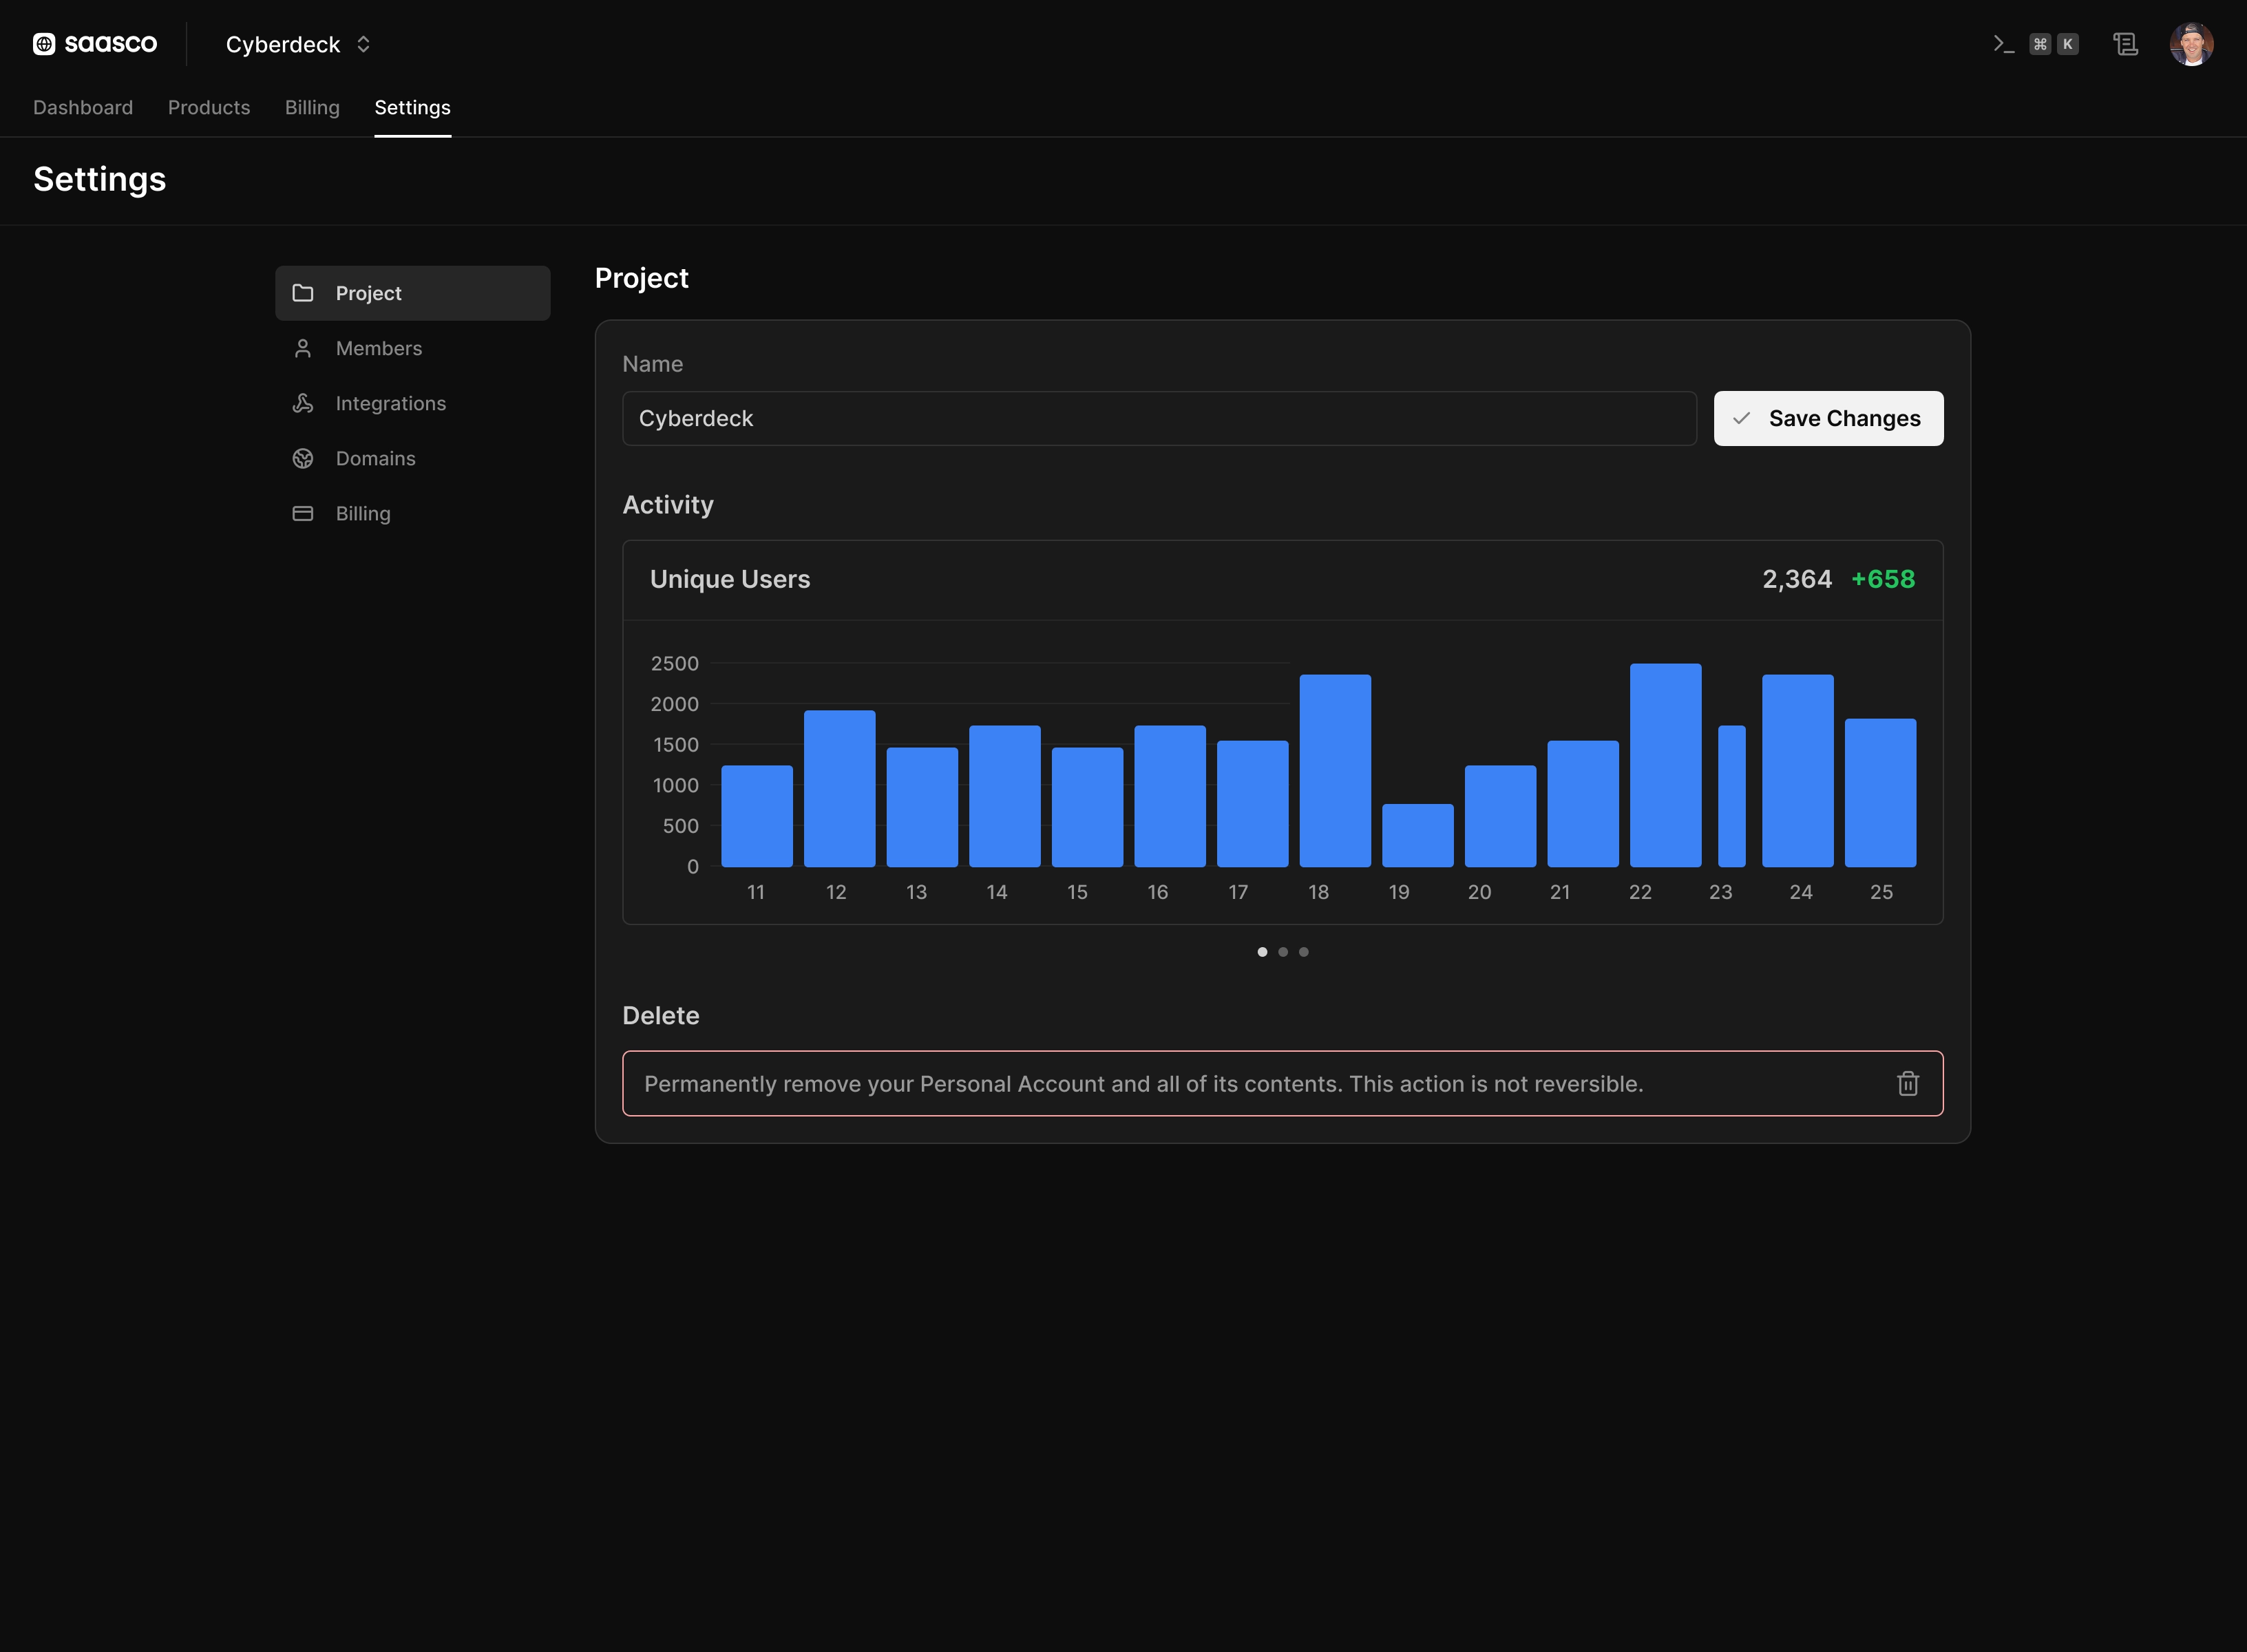Click the saasco logo icon

[x=44, y=44]
